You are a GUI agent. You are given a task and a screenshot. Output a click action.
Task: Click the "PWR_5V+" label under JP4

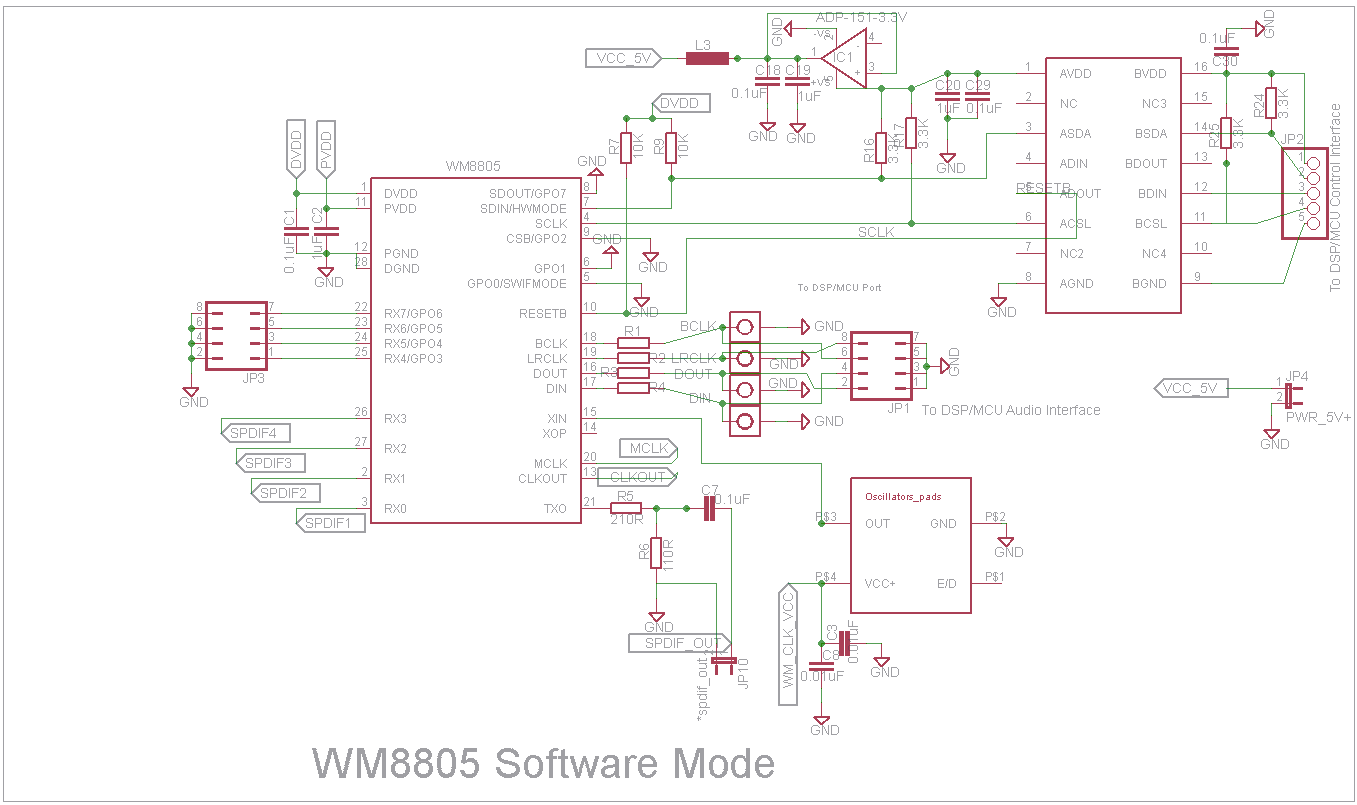click(x=1318, y=417)
